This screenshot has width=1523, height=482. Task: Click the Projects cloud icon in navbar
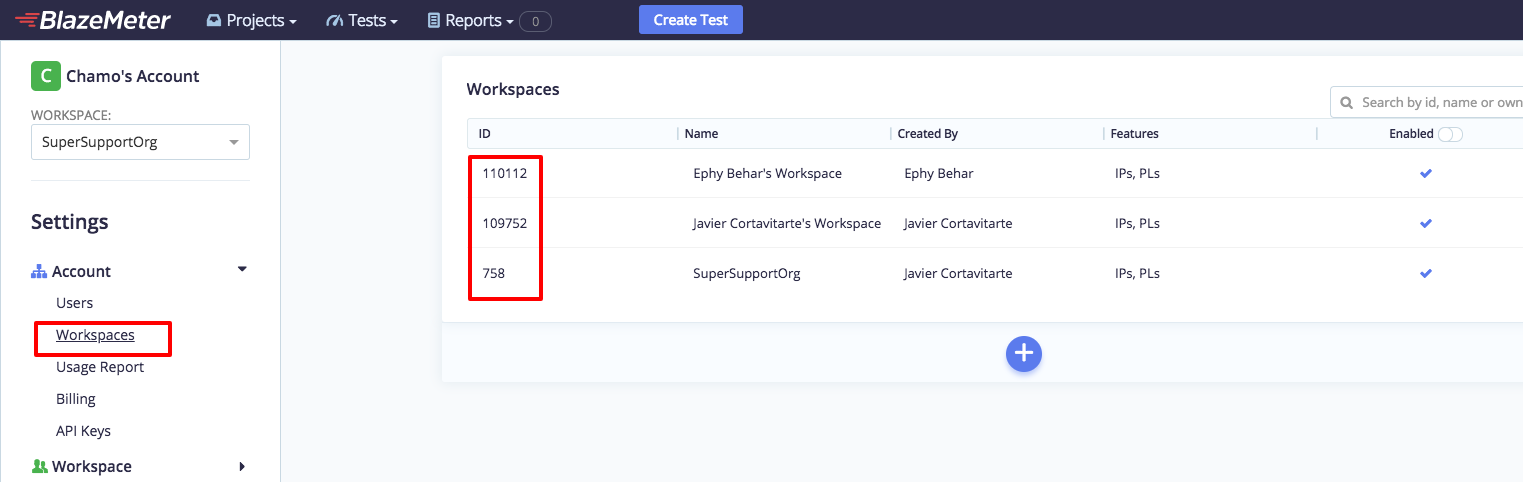point(214,20)
